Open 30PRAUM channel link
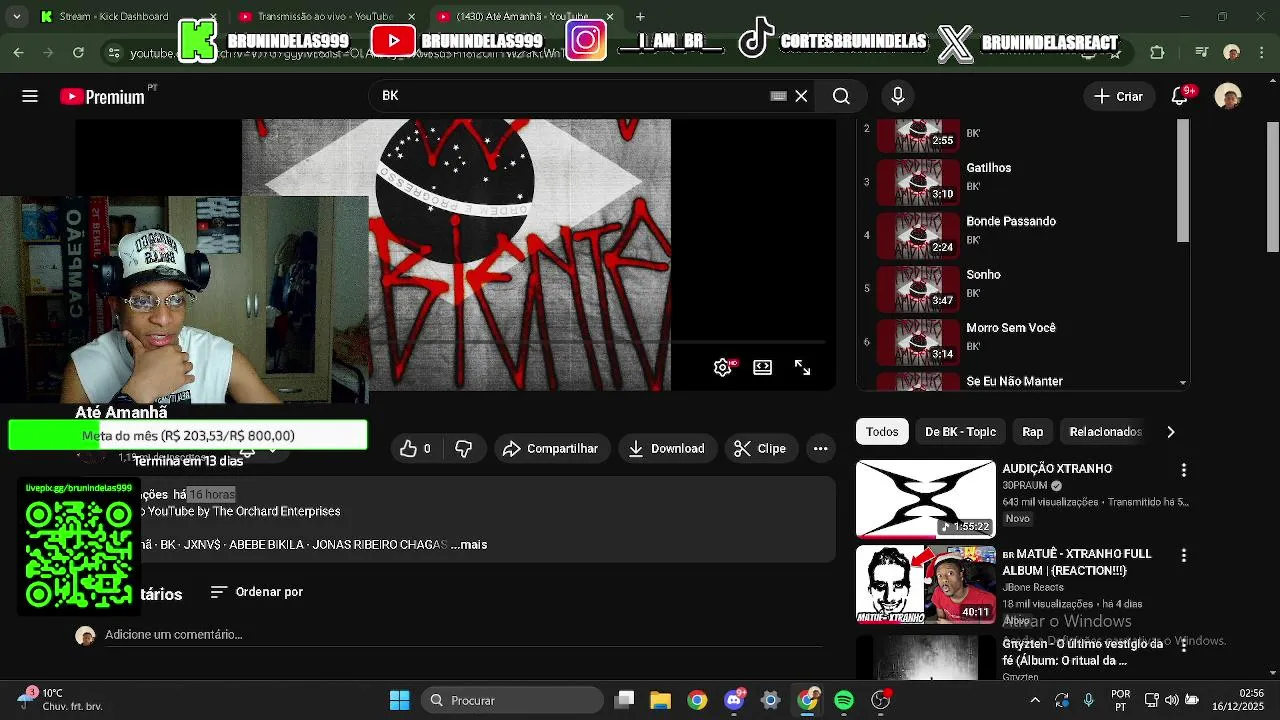Image resolution: width=1280 pixels, height=720 pixels. pyautogui.click(x=1025, y=486)
